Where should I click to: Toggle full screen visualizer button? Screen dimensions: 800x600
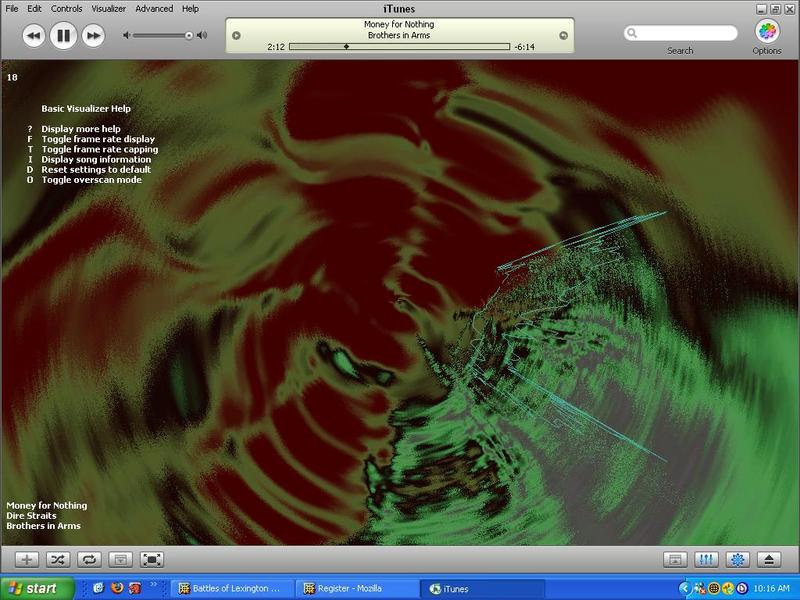coord(151,559)
